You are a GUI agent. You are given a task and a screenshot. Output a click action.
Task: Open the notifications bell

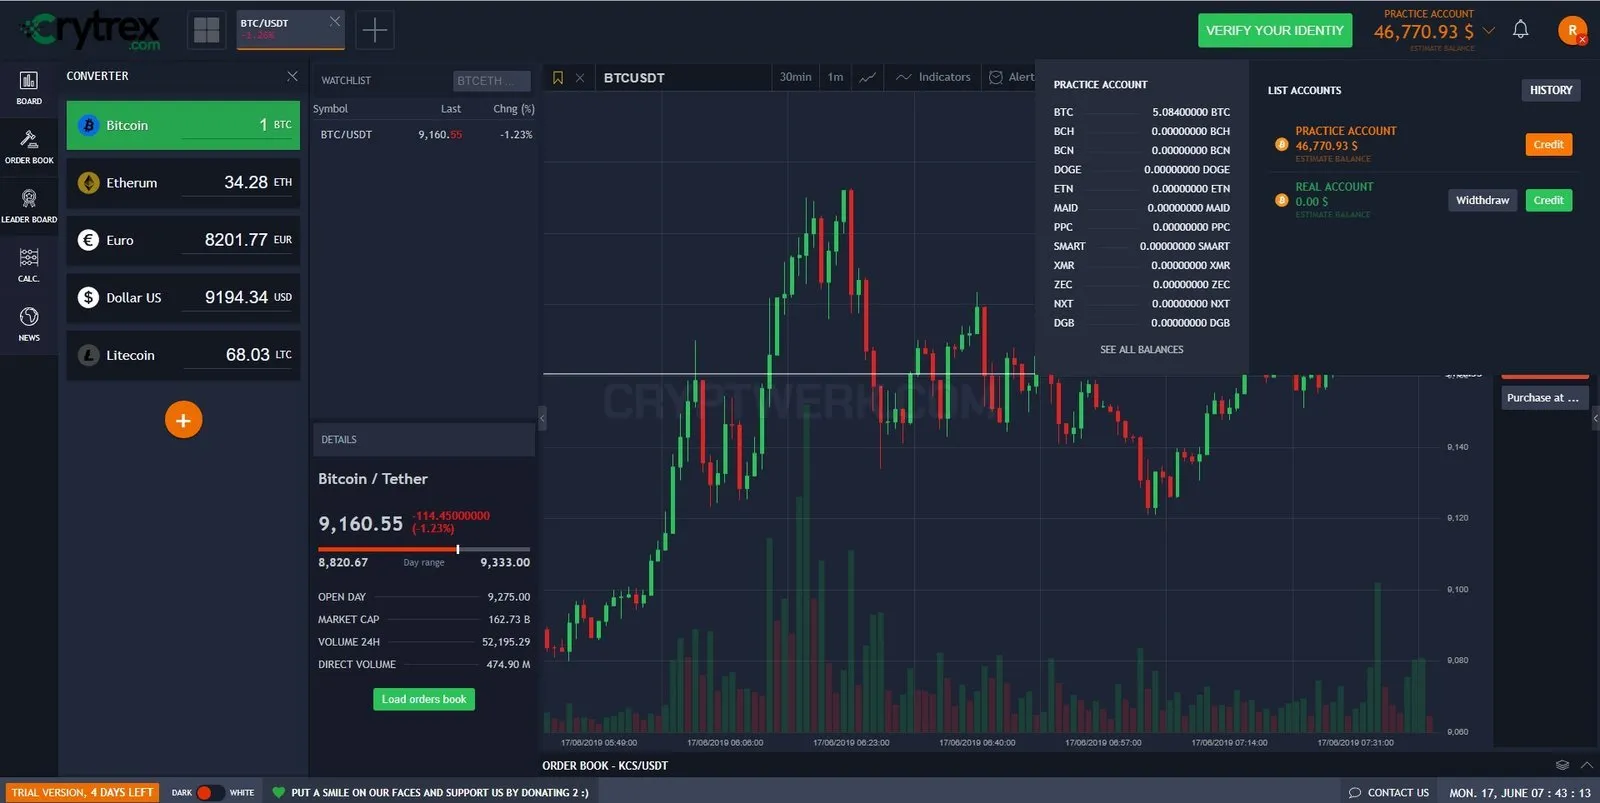[1521, 29]
